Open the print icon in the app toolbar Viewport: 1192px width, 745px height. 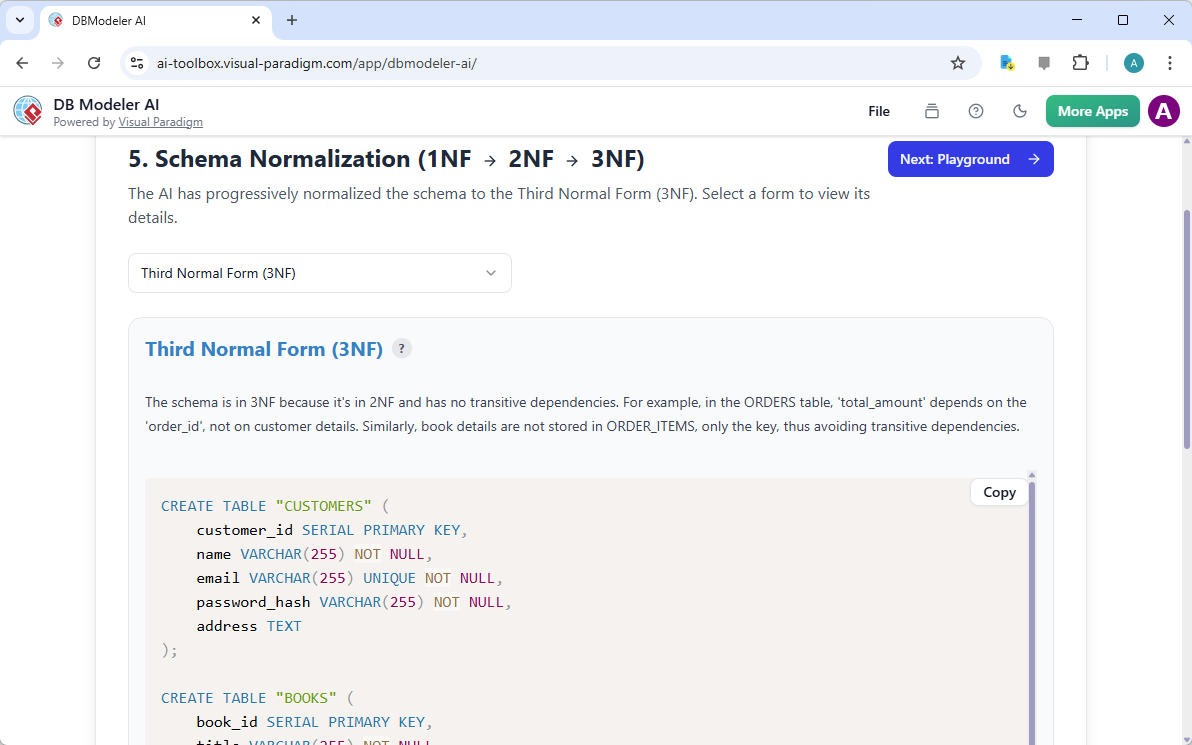(x=931, y=111)
